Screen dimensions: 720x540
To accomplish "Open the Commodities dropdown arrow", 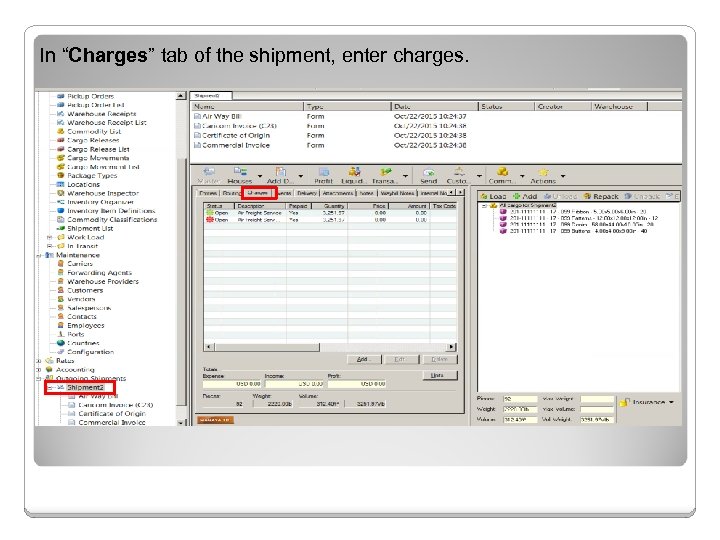I will 522,176.
